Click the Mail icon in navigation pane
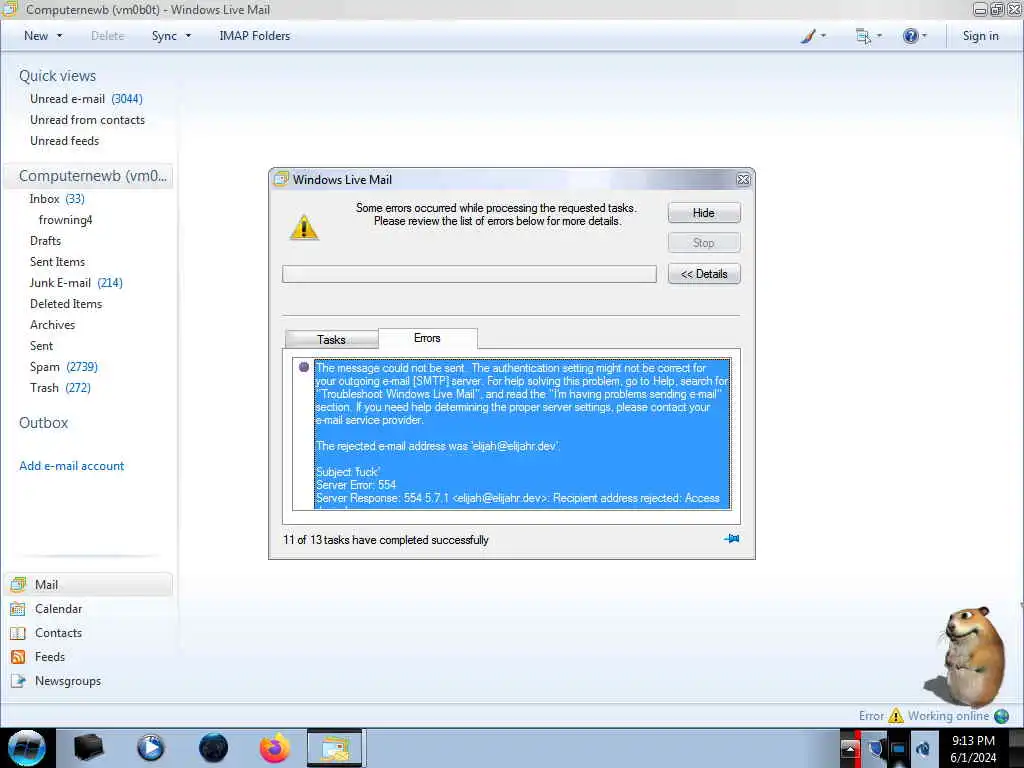Viewport: 1024px width, 768px height. 18,584
